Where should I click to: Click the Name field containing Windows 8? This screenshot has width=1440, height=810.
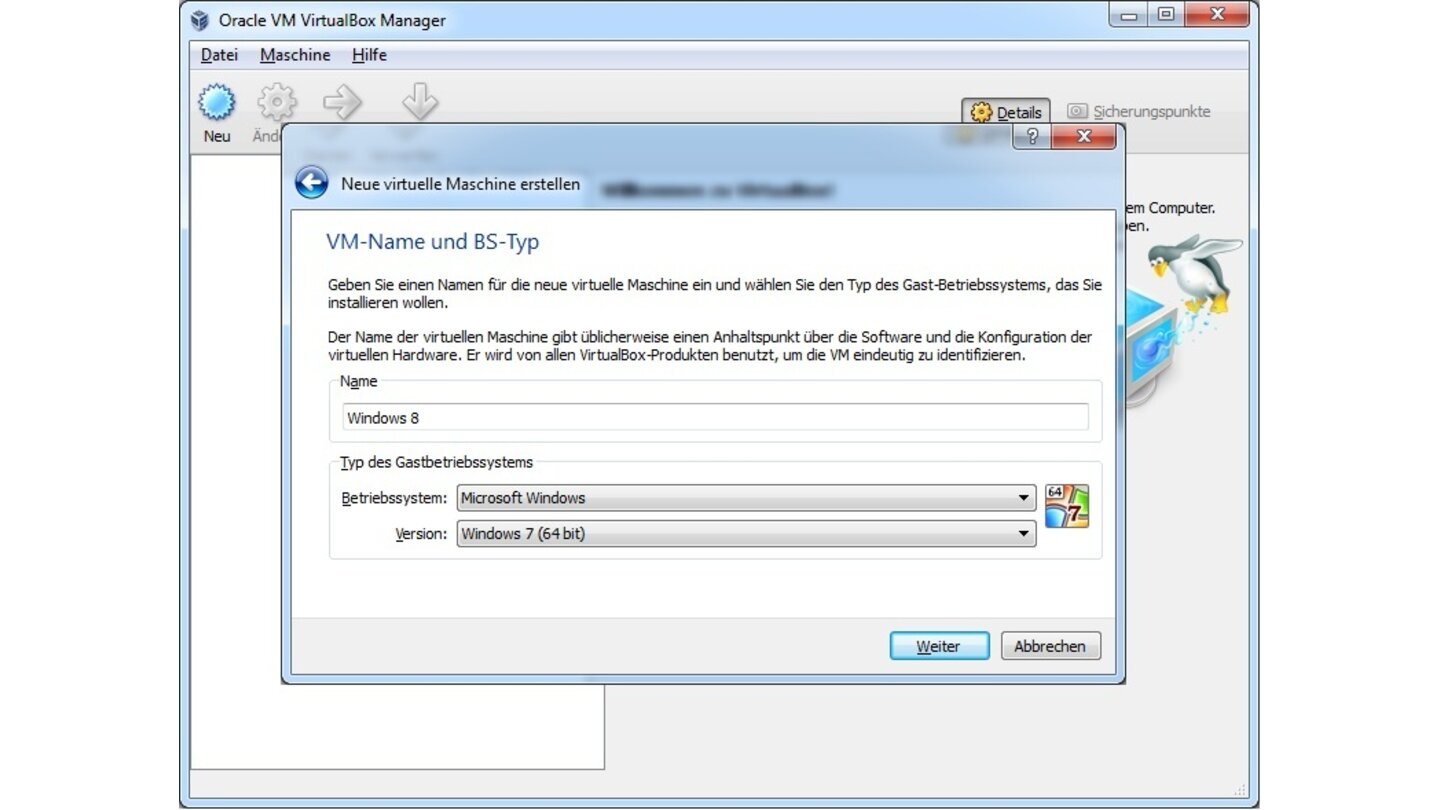click(715, 418)
